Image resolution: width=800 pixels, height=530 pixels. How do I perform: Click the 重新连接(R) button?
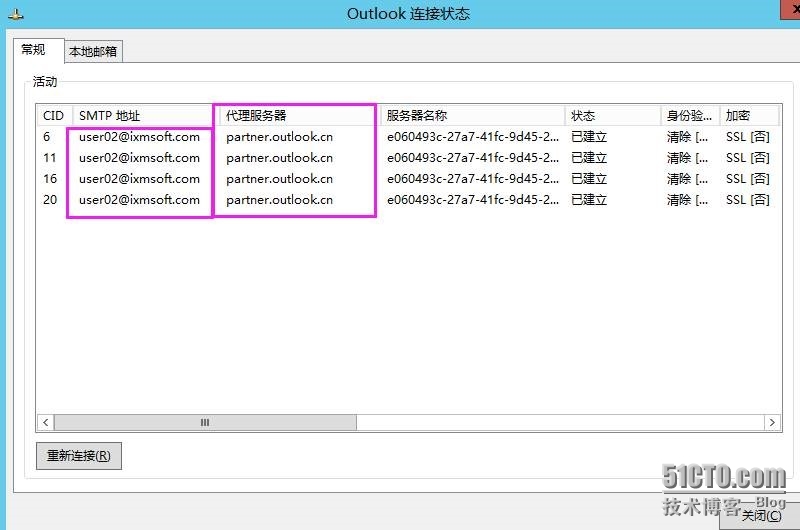[x=79, y=456]
